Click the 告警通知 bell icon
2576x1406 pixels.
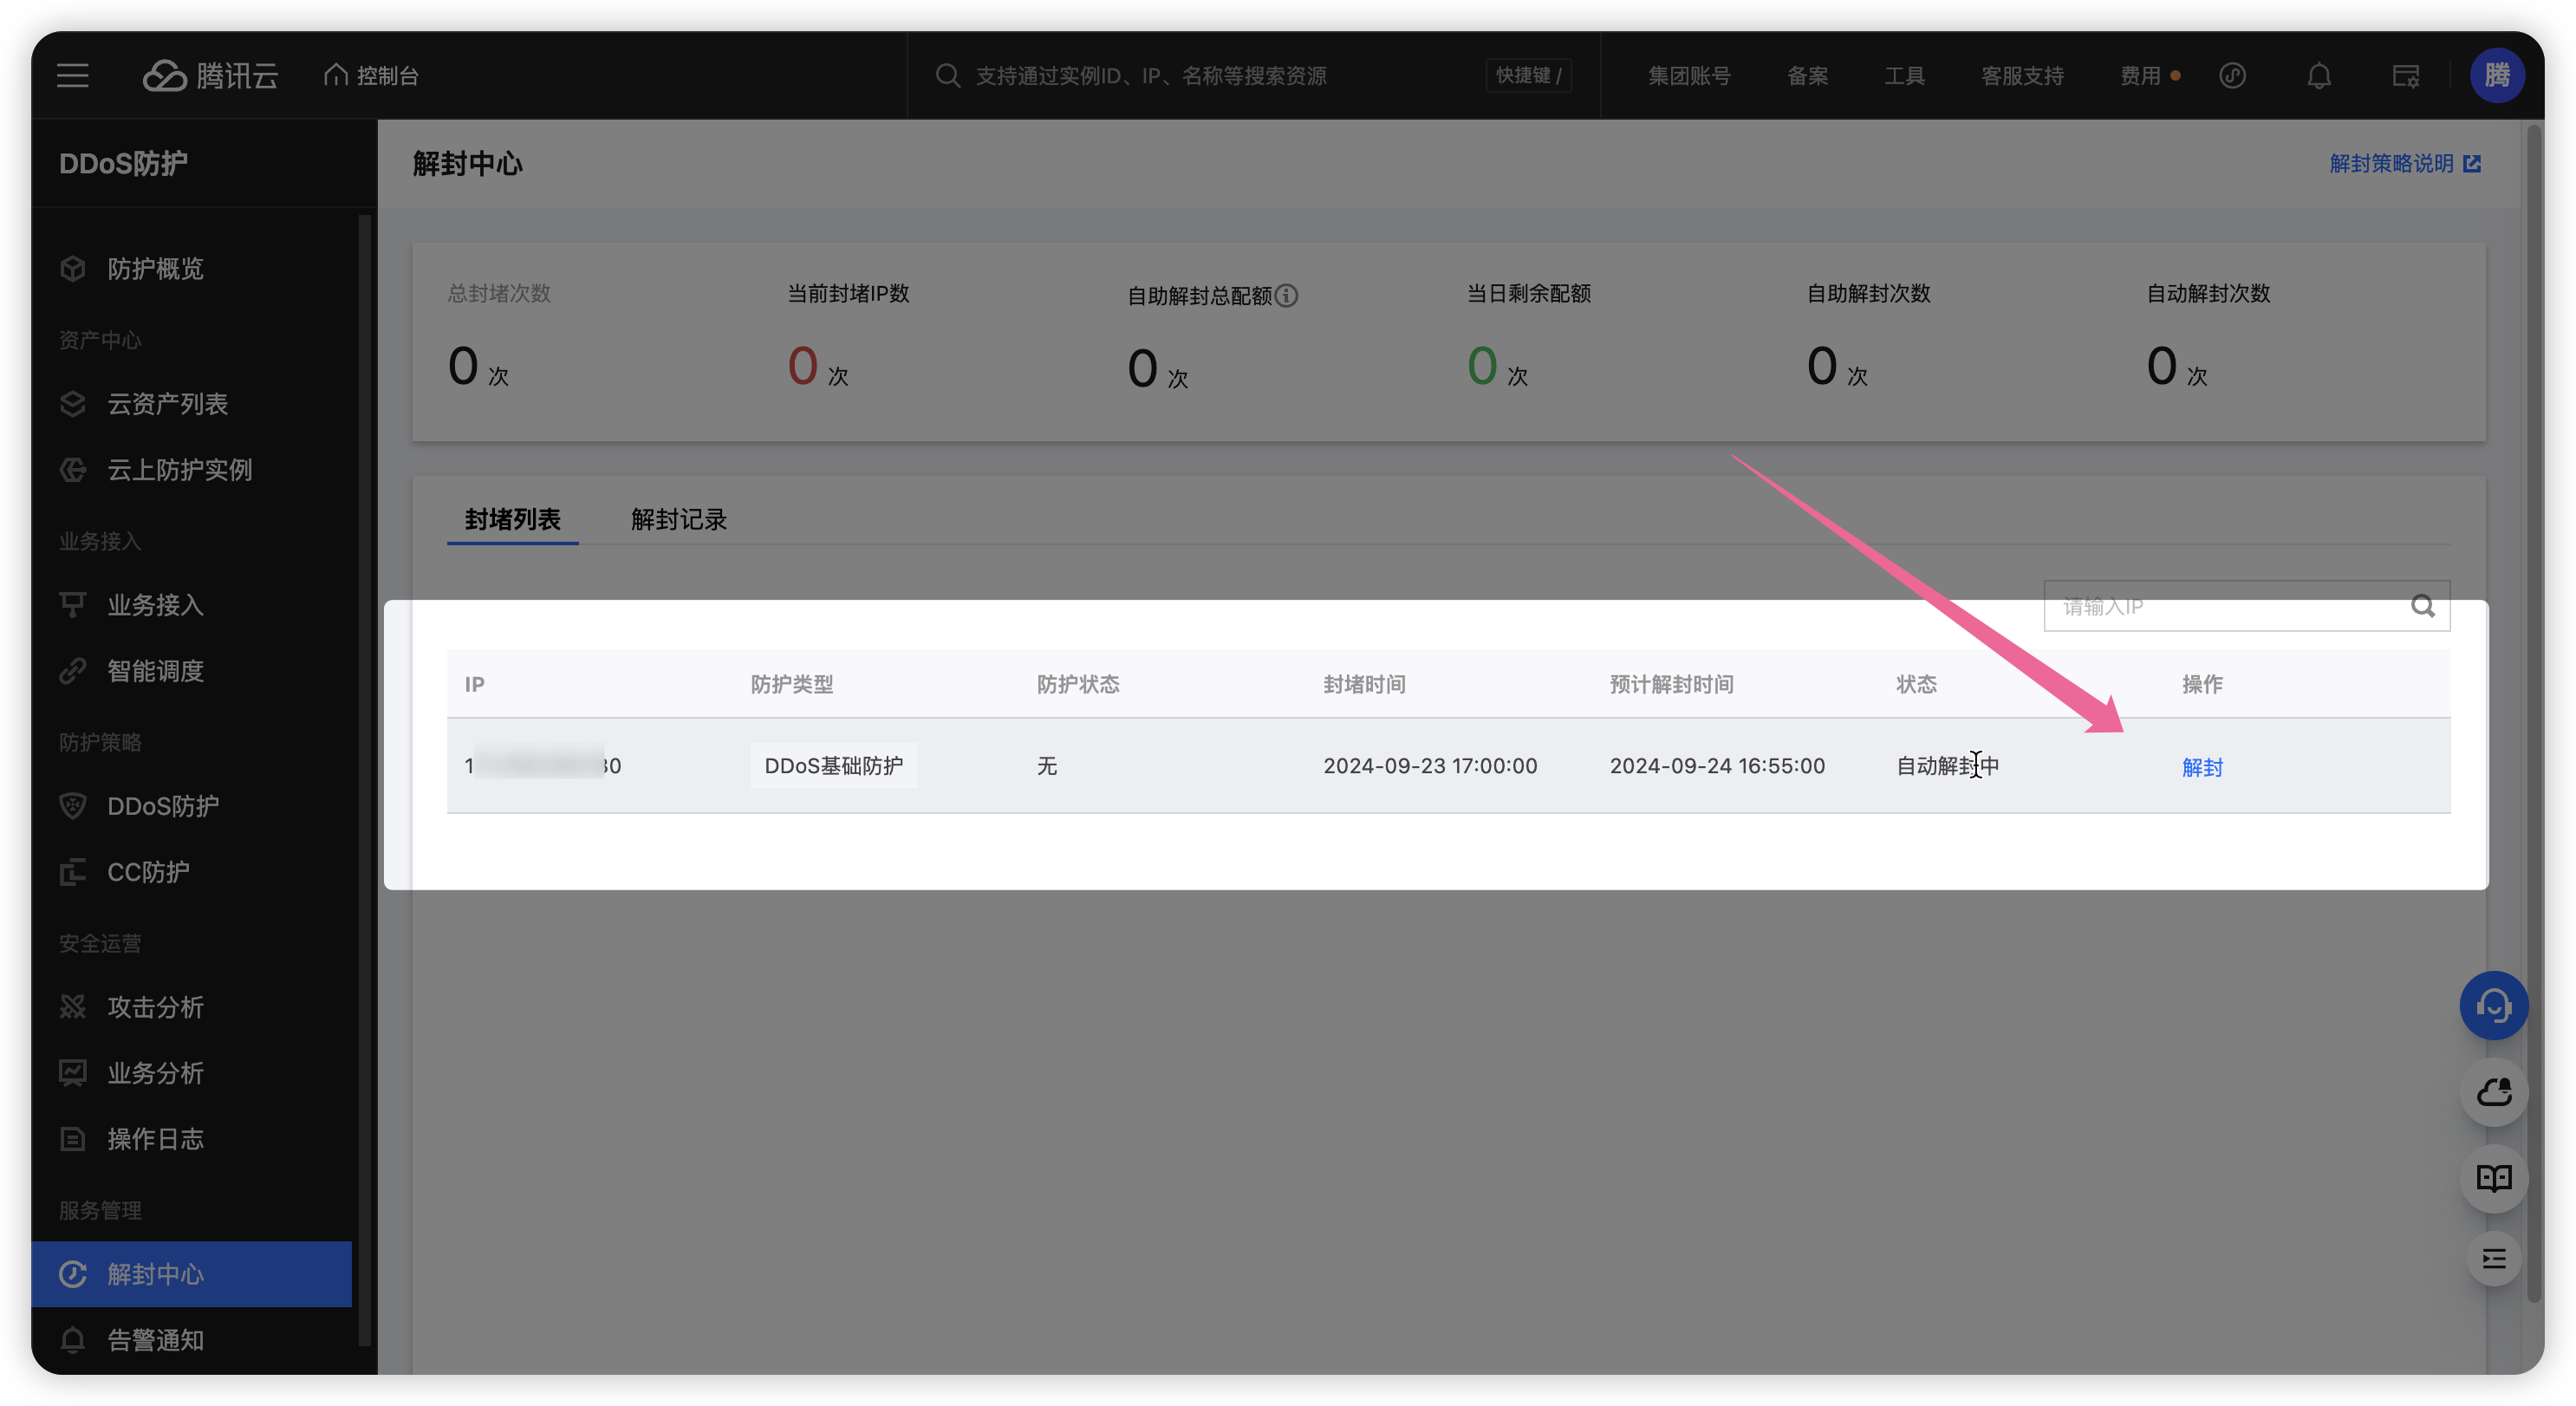pos(73,1340)
